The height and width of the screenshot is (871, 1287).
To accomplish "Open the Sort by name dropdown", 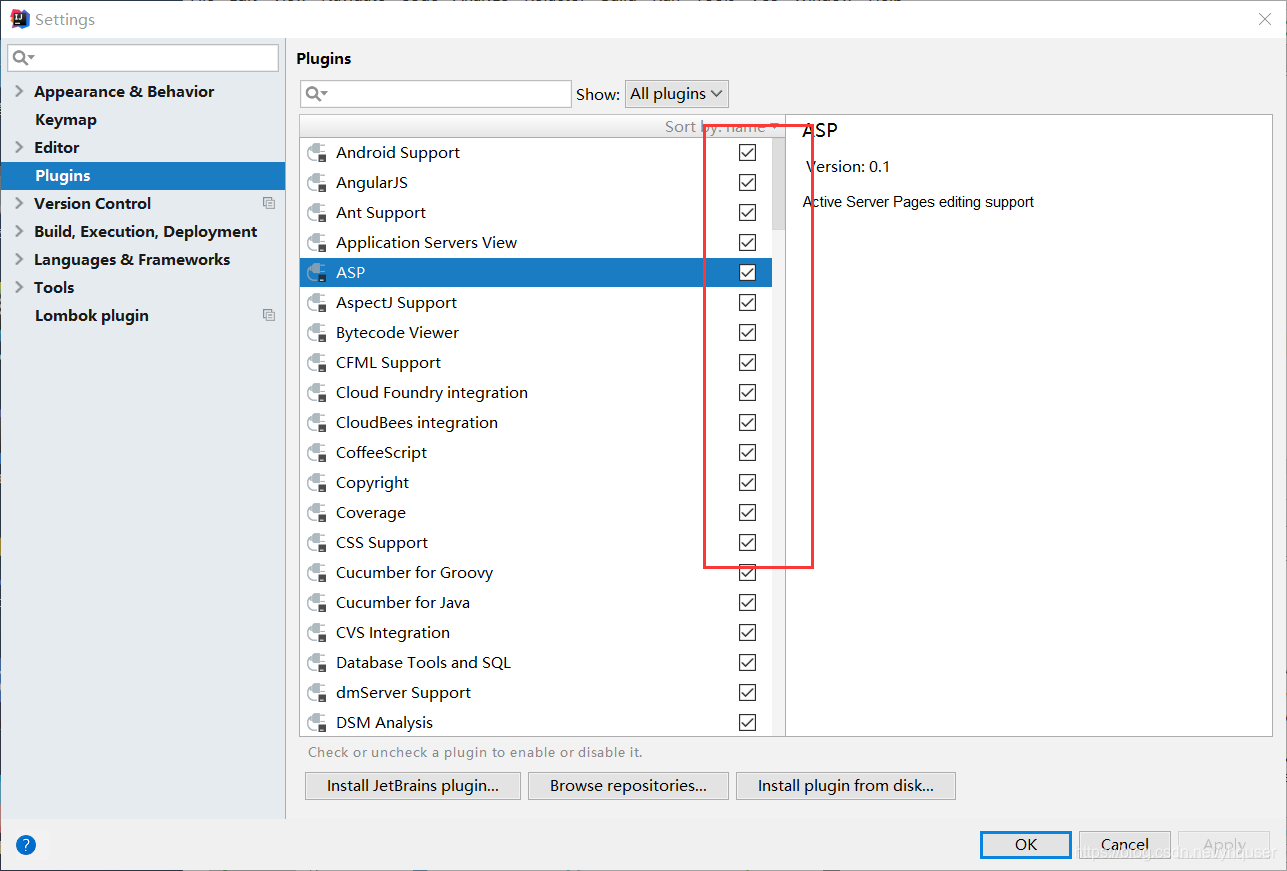I will coord(721,127).
